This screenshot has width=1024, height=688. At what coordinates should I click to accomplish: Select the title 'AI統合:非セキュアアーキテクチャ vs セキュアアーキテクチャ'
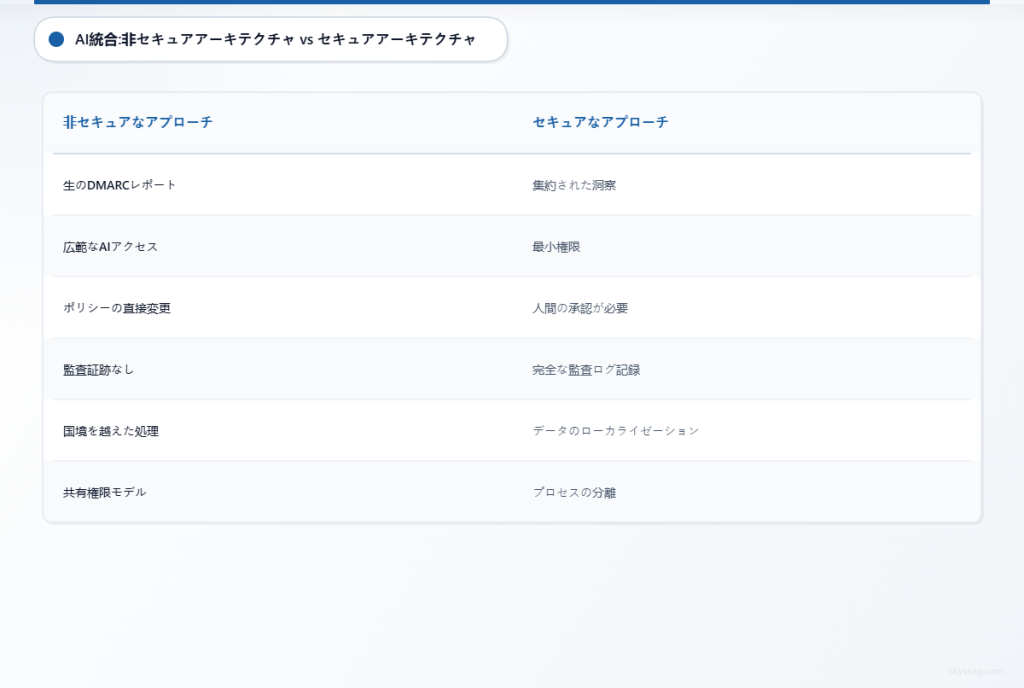pos(276,39)
